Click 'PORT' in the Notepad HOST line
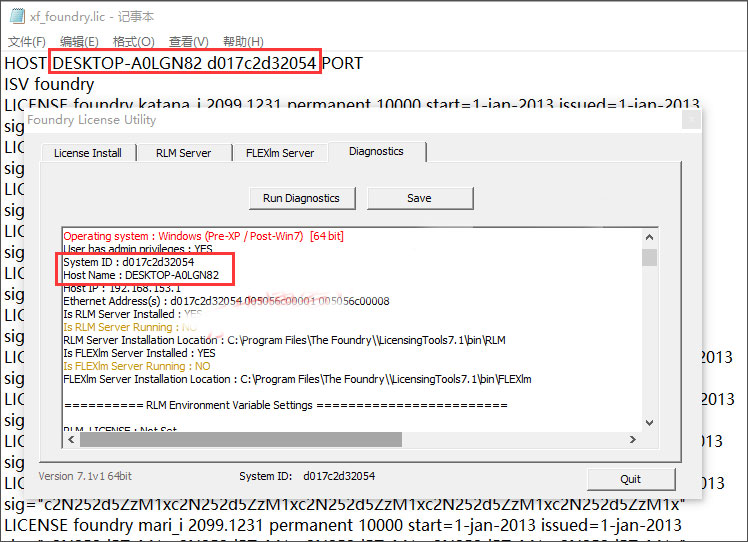The width and height of the screenshot is (748, 542). pos(343,63)
